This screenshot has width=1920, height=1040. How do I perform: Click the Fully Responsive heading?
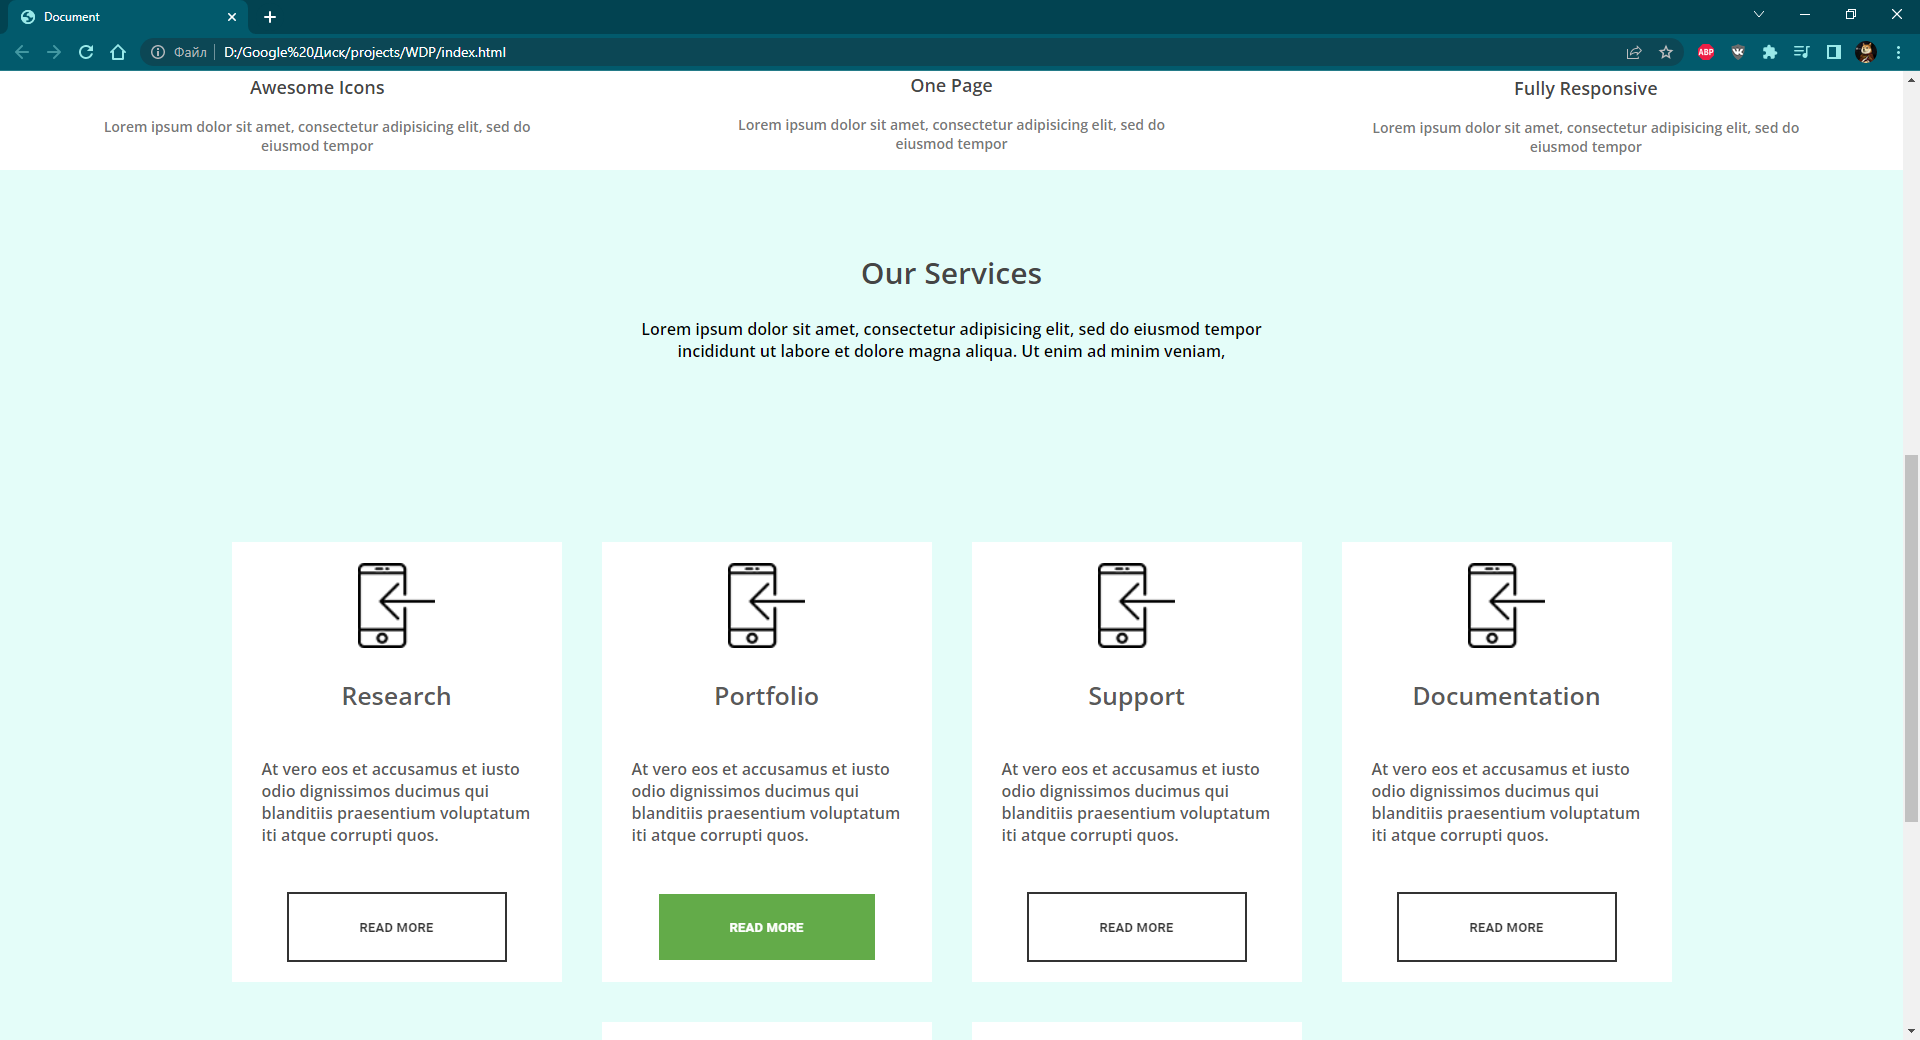click(x=1586, y=89)
